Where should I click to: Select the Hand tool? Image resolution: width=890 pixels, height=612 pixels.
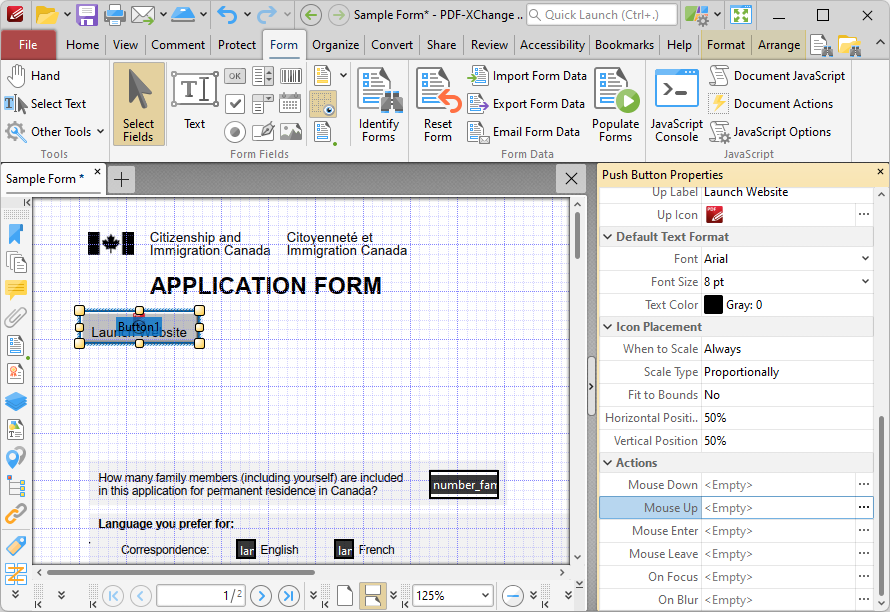pos(34,76)
